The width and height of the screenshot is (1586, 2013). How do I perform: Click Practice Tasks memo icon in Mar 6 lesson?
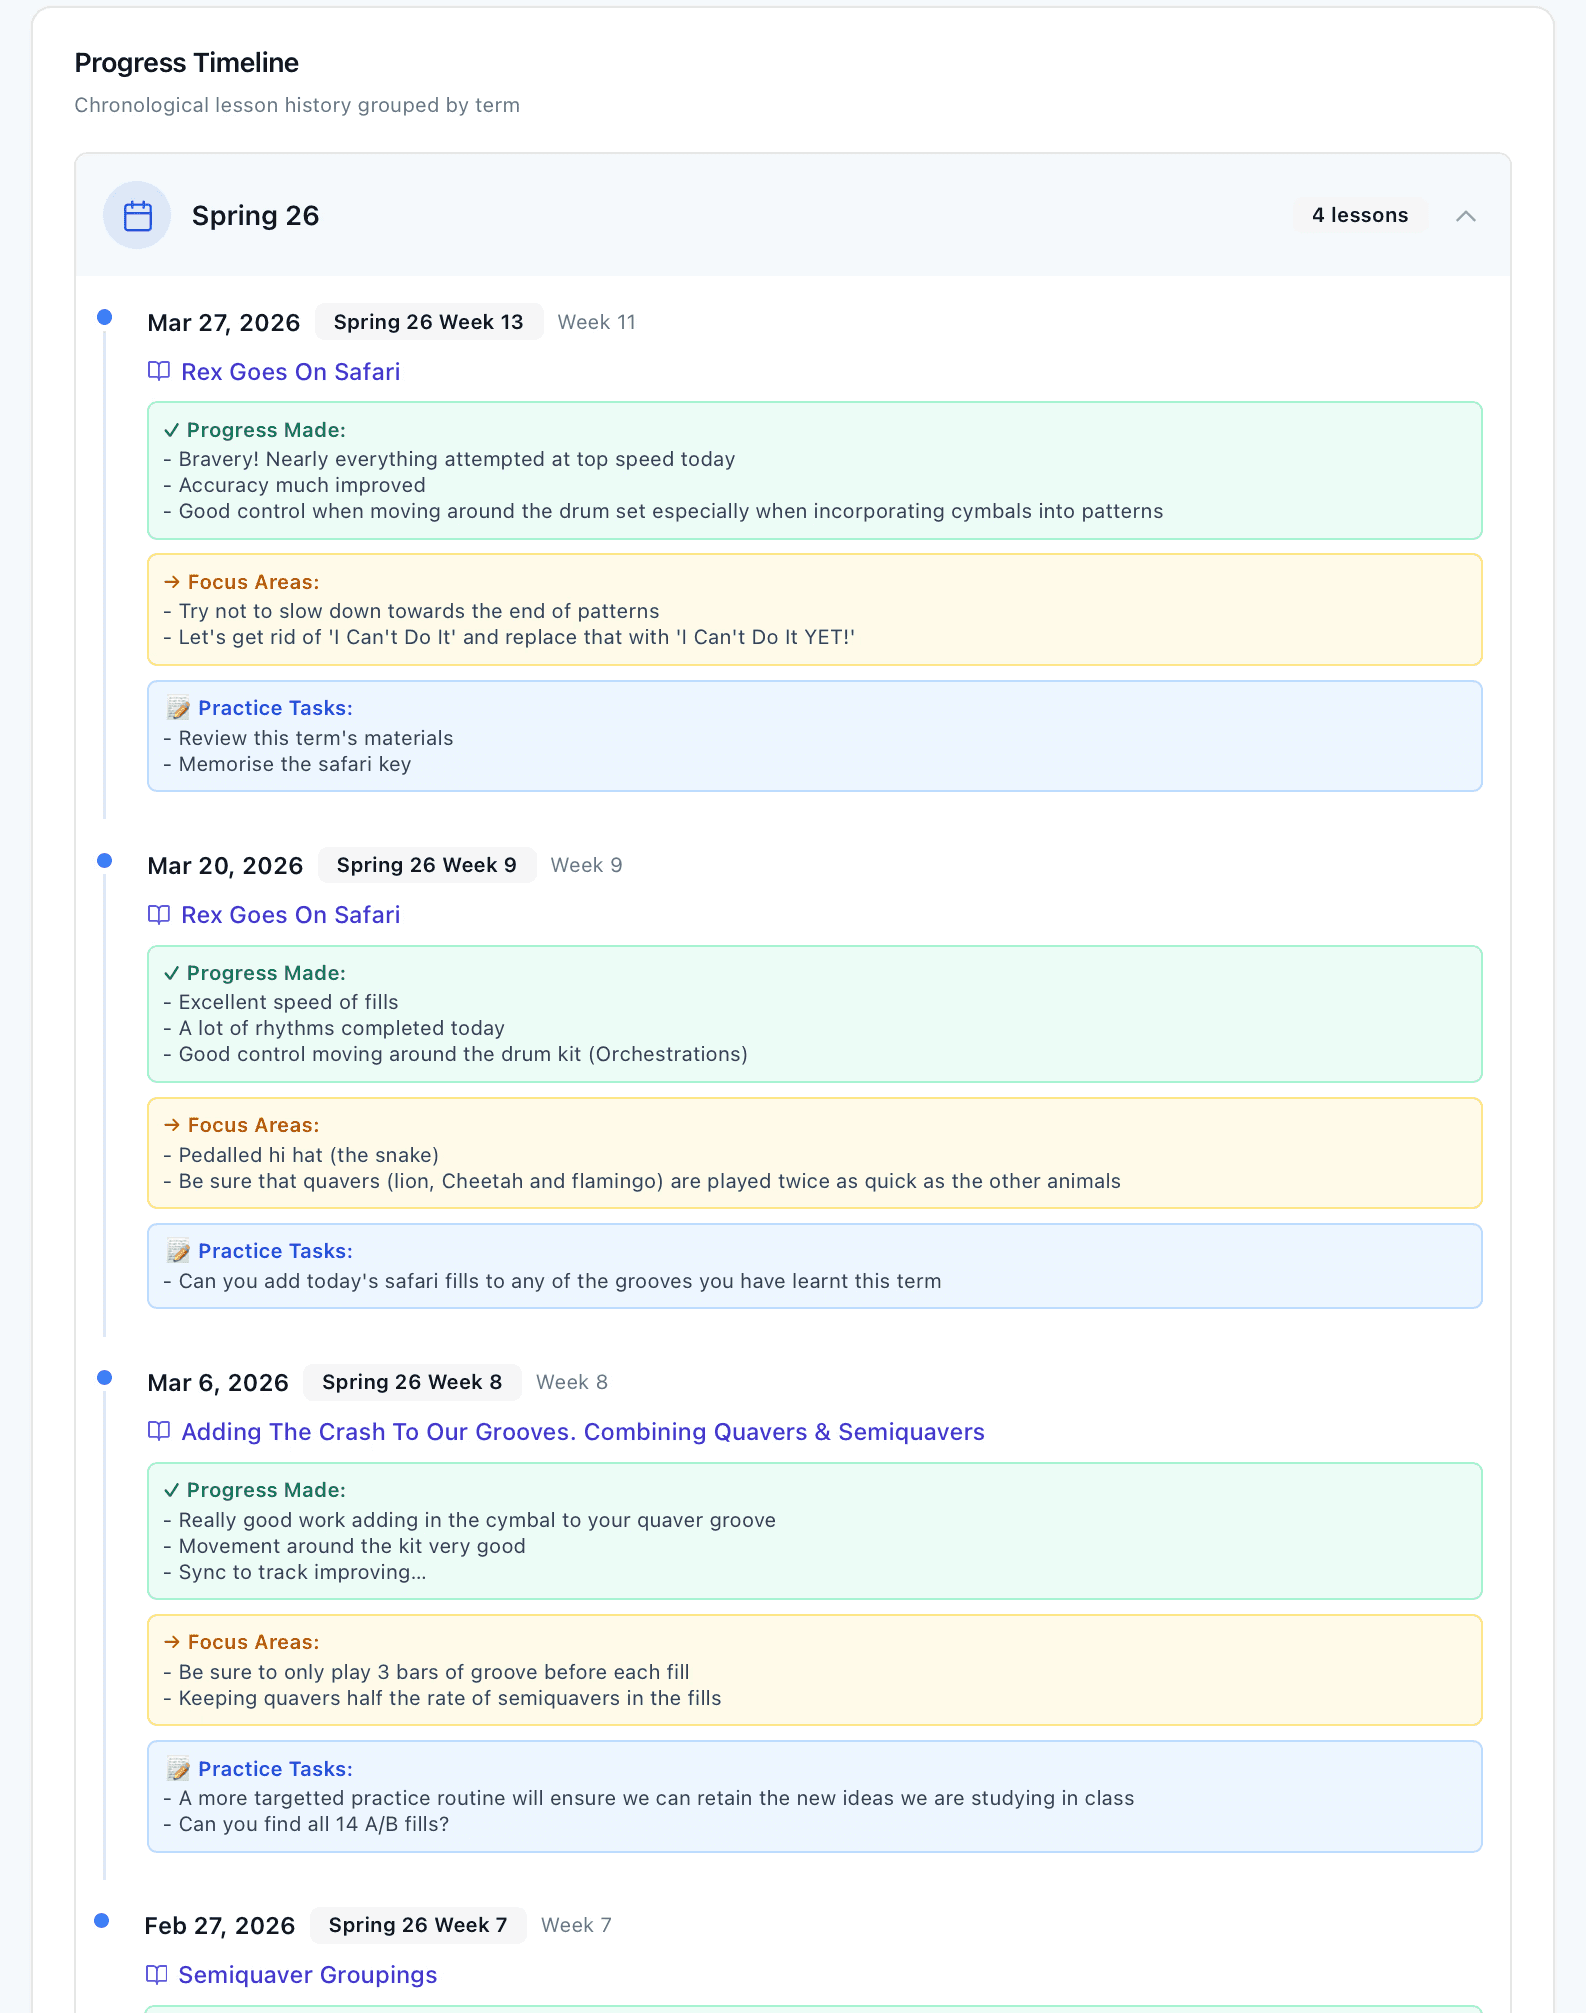click(178, 1769)
